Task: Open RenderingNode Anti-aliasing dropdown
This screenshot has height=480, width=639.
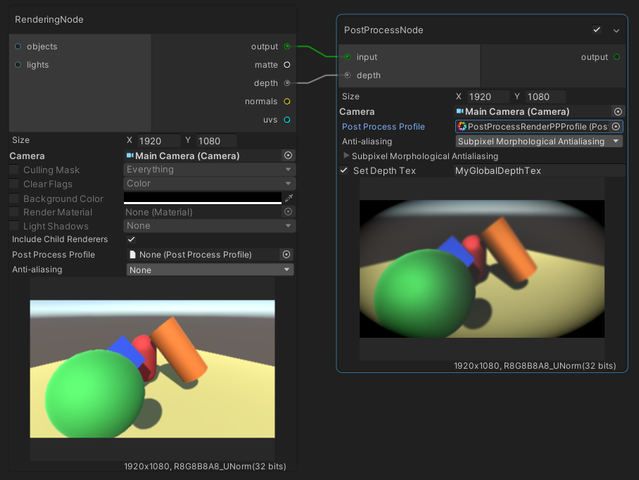Action: click(208, 270)
